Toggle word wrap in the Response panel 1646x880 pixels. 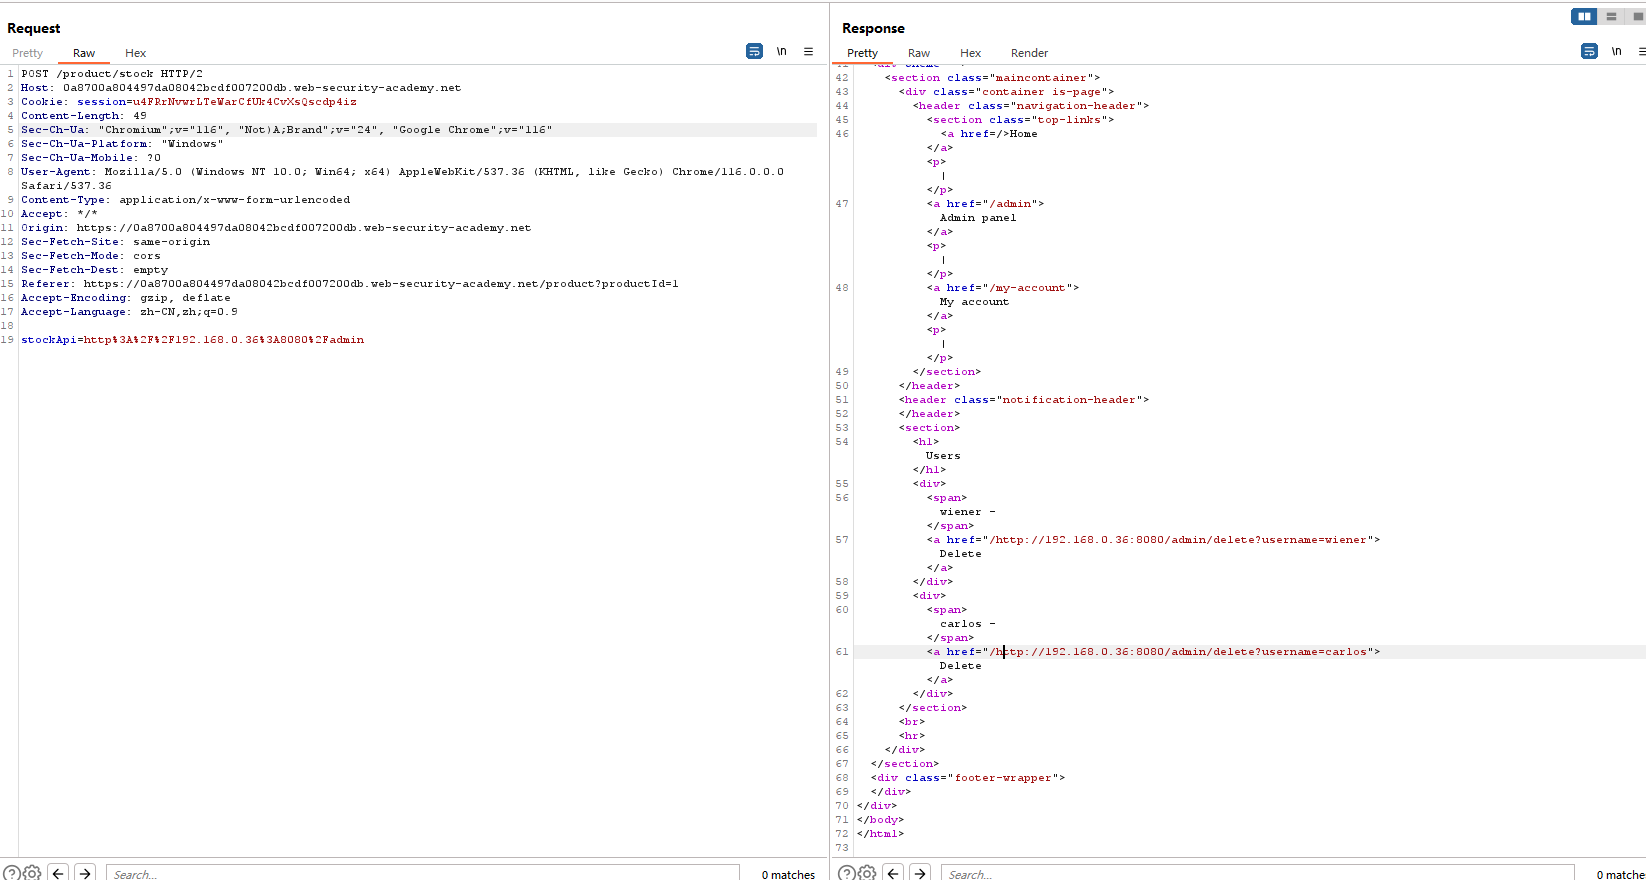tap(1589, 51)
